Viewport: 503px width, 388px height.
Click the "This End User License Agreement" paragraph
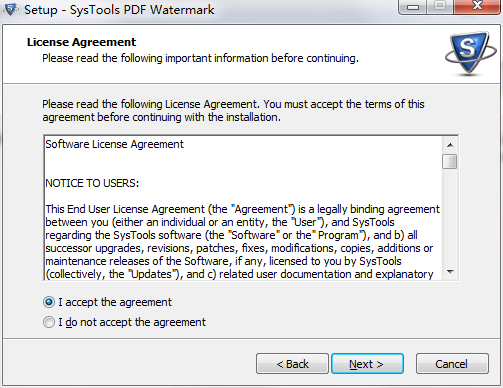pyautogui.click(x=243, y=242)
